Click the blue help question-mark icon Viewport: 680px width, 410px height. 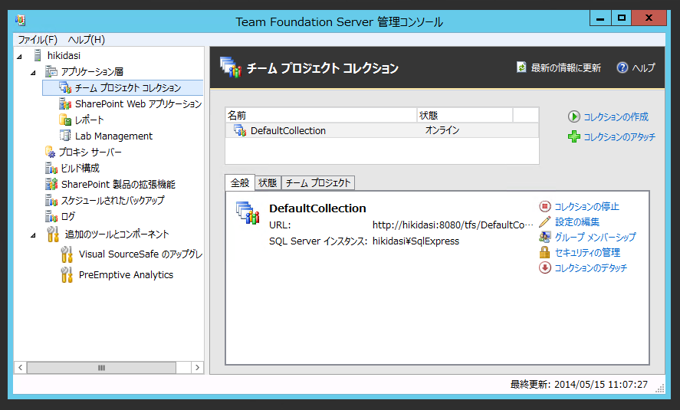pos(622,68)
